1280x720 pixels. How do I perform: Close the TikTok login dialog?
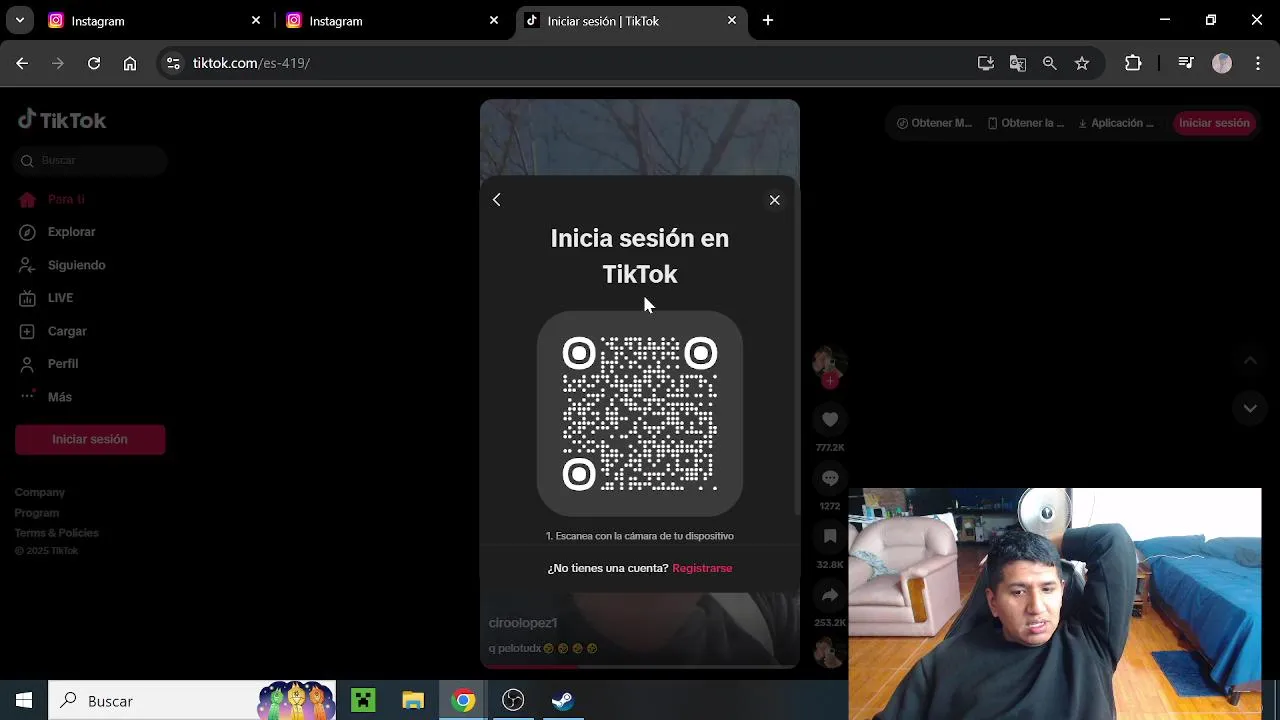pyautogui.click(x=774, y=200)
